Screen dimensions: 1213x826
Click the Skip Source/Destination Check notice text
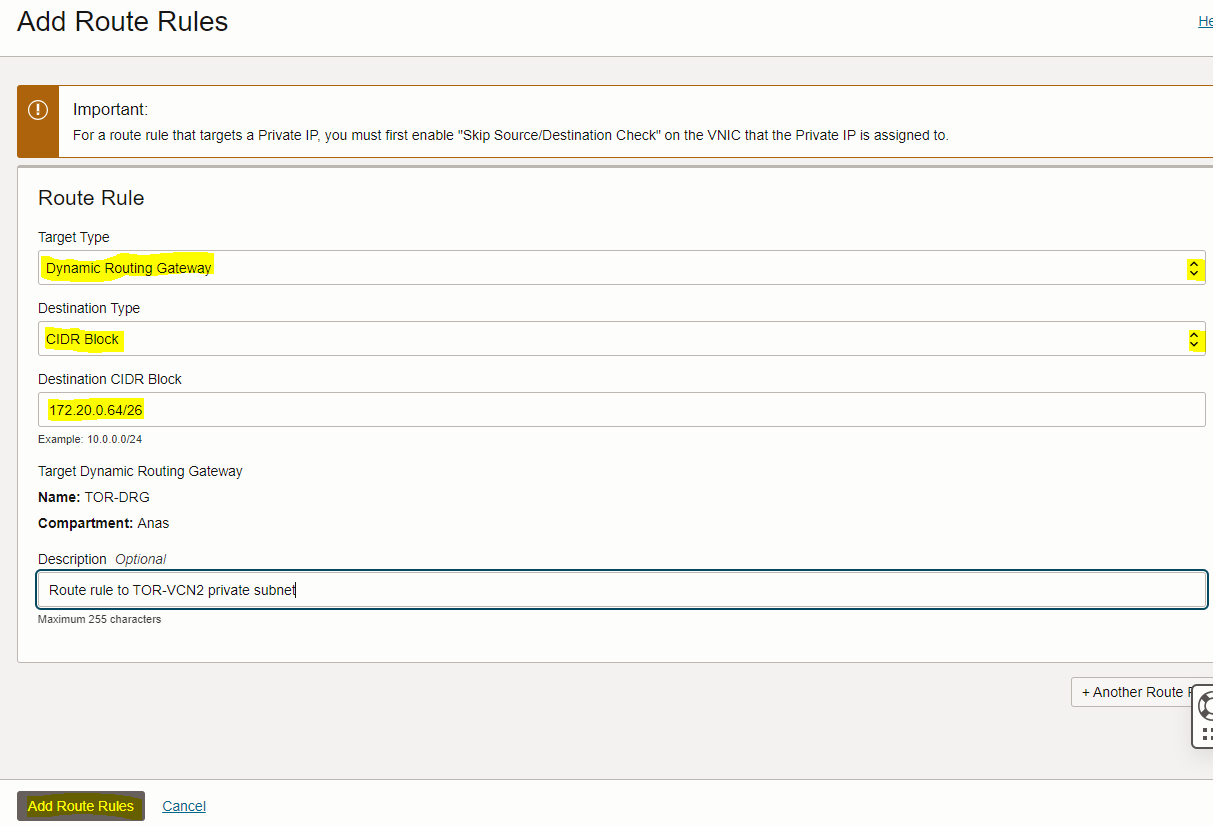tap(510, 135)
